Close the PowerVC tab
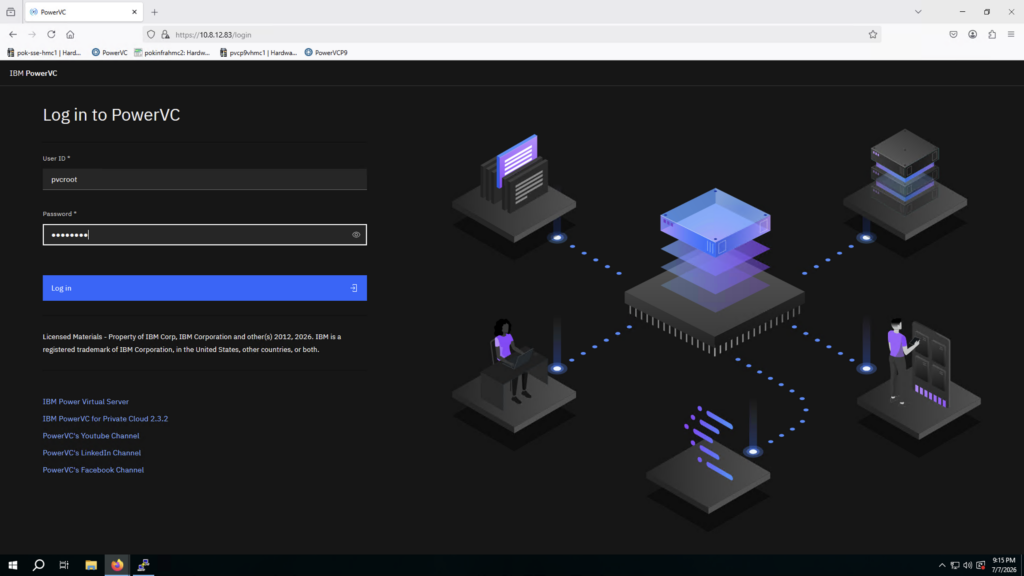Image resolution: width=1024 pixels, height=576 pixels. click(x=135, y=12)
